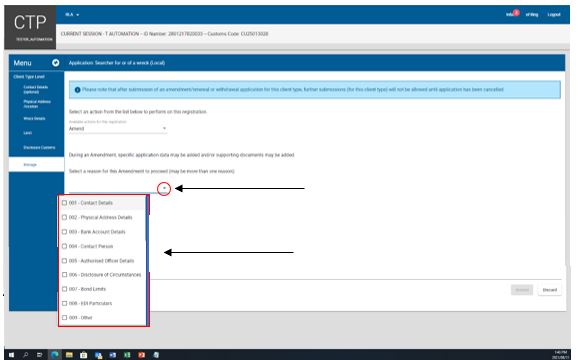Expand the Amend action dropdown

(118, 128)
